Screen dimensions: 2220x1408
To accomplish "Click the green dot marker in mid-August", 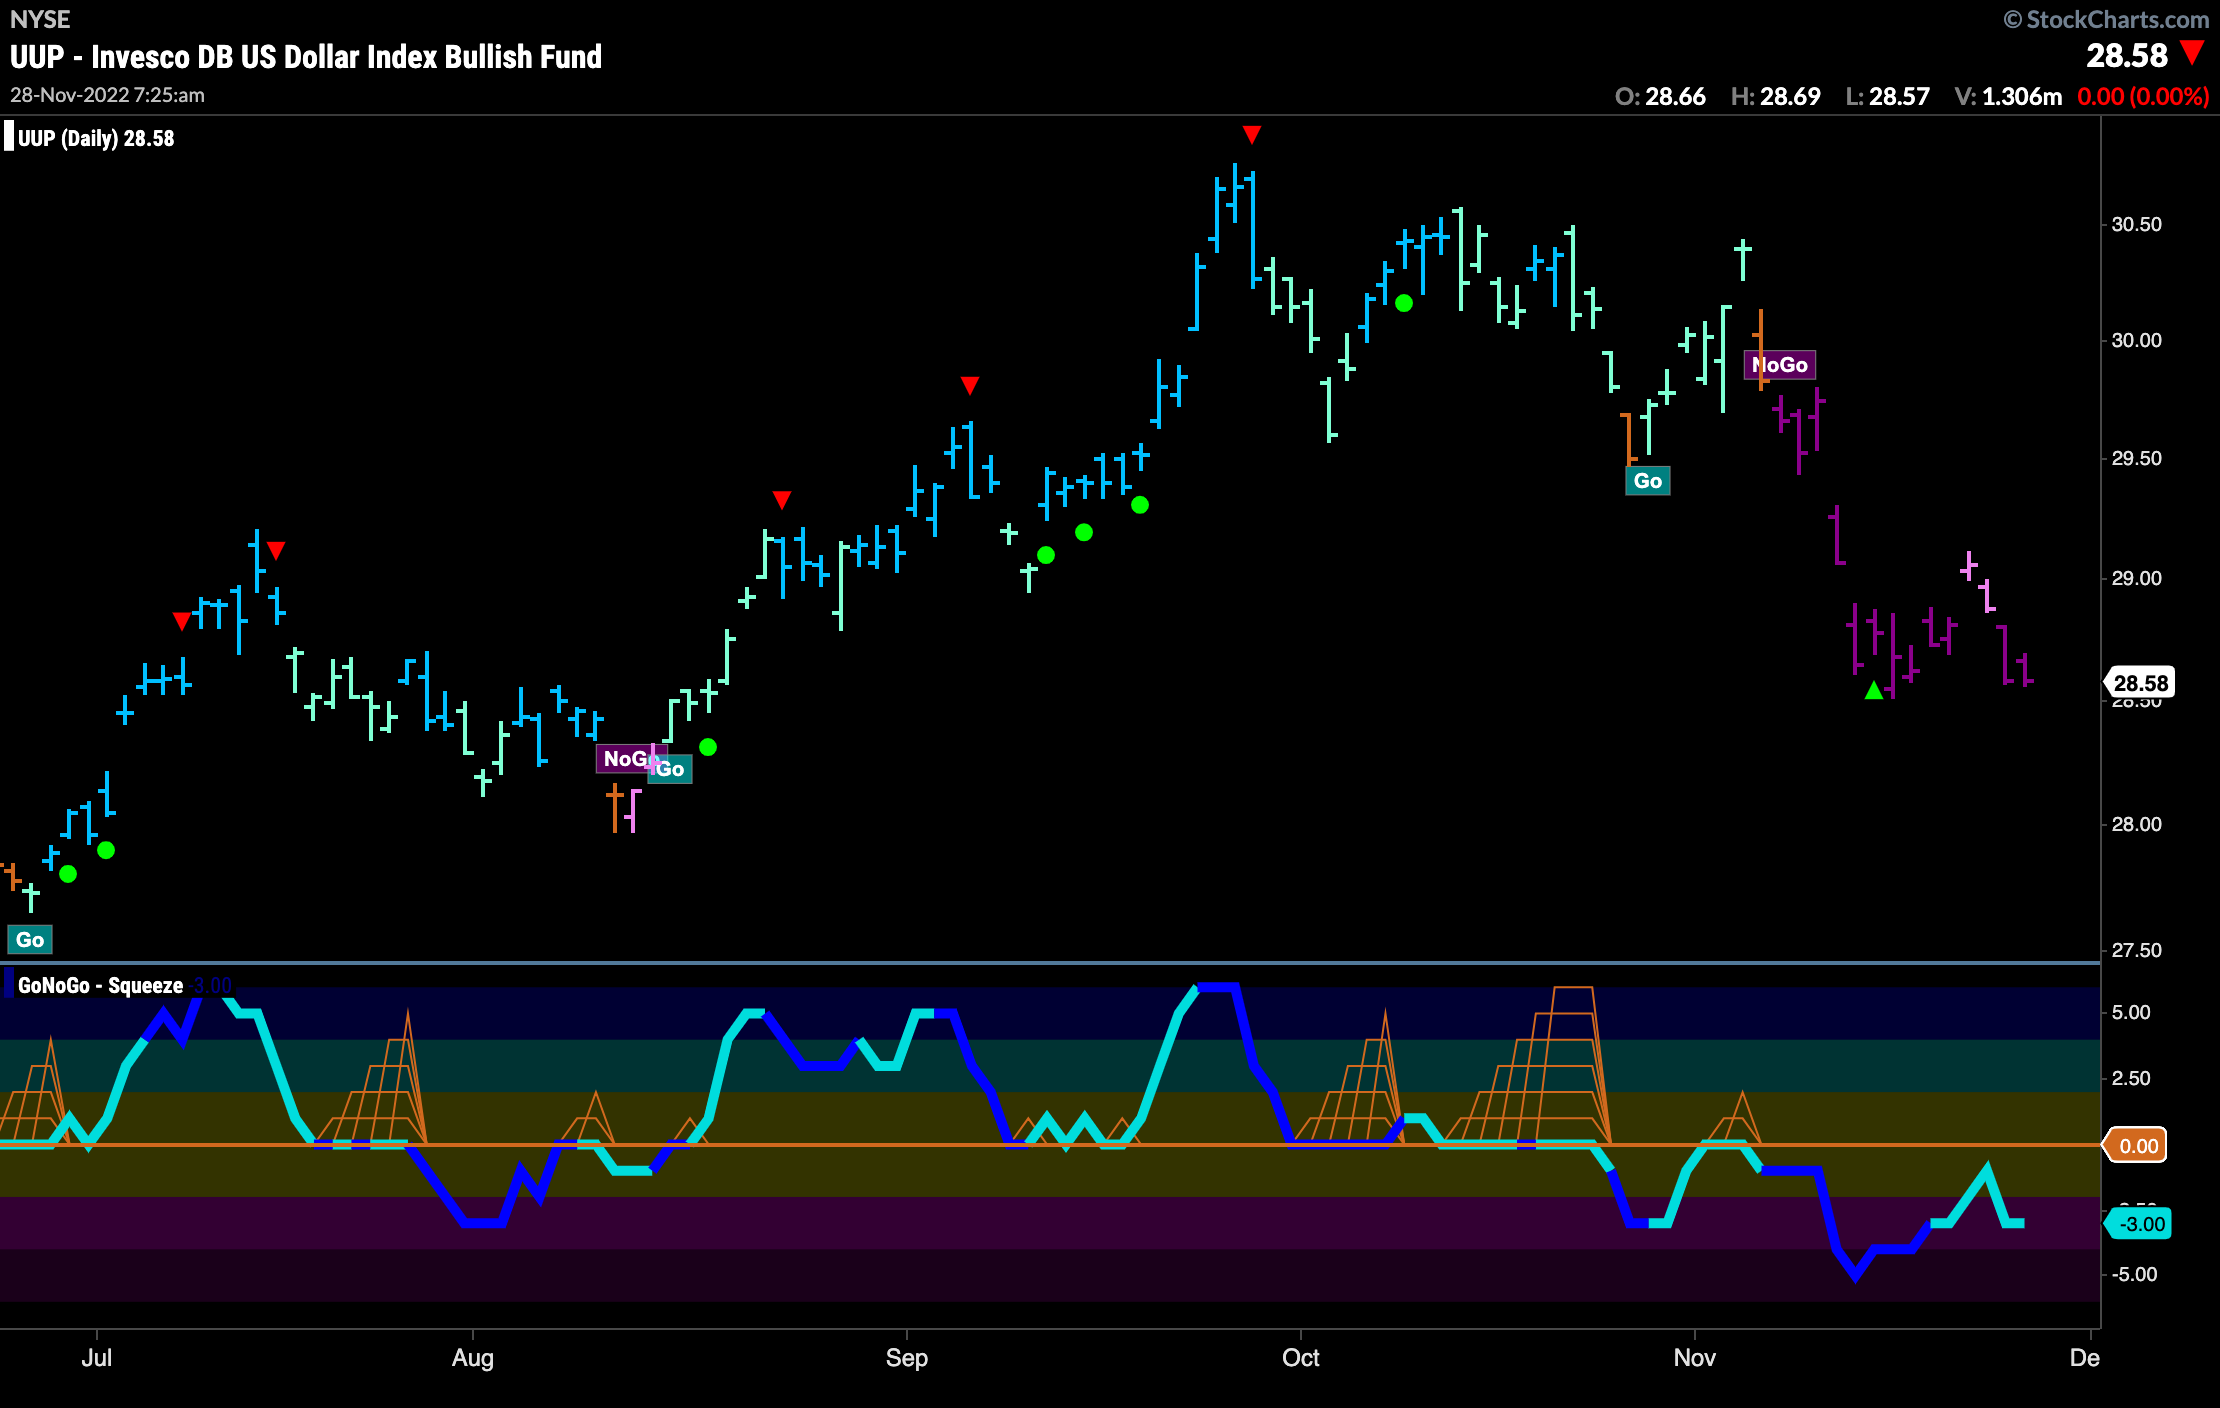I will 708,747.
